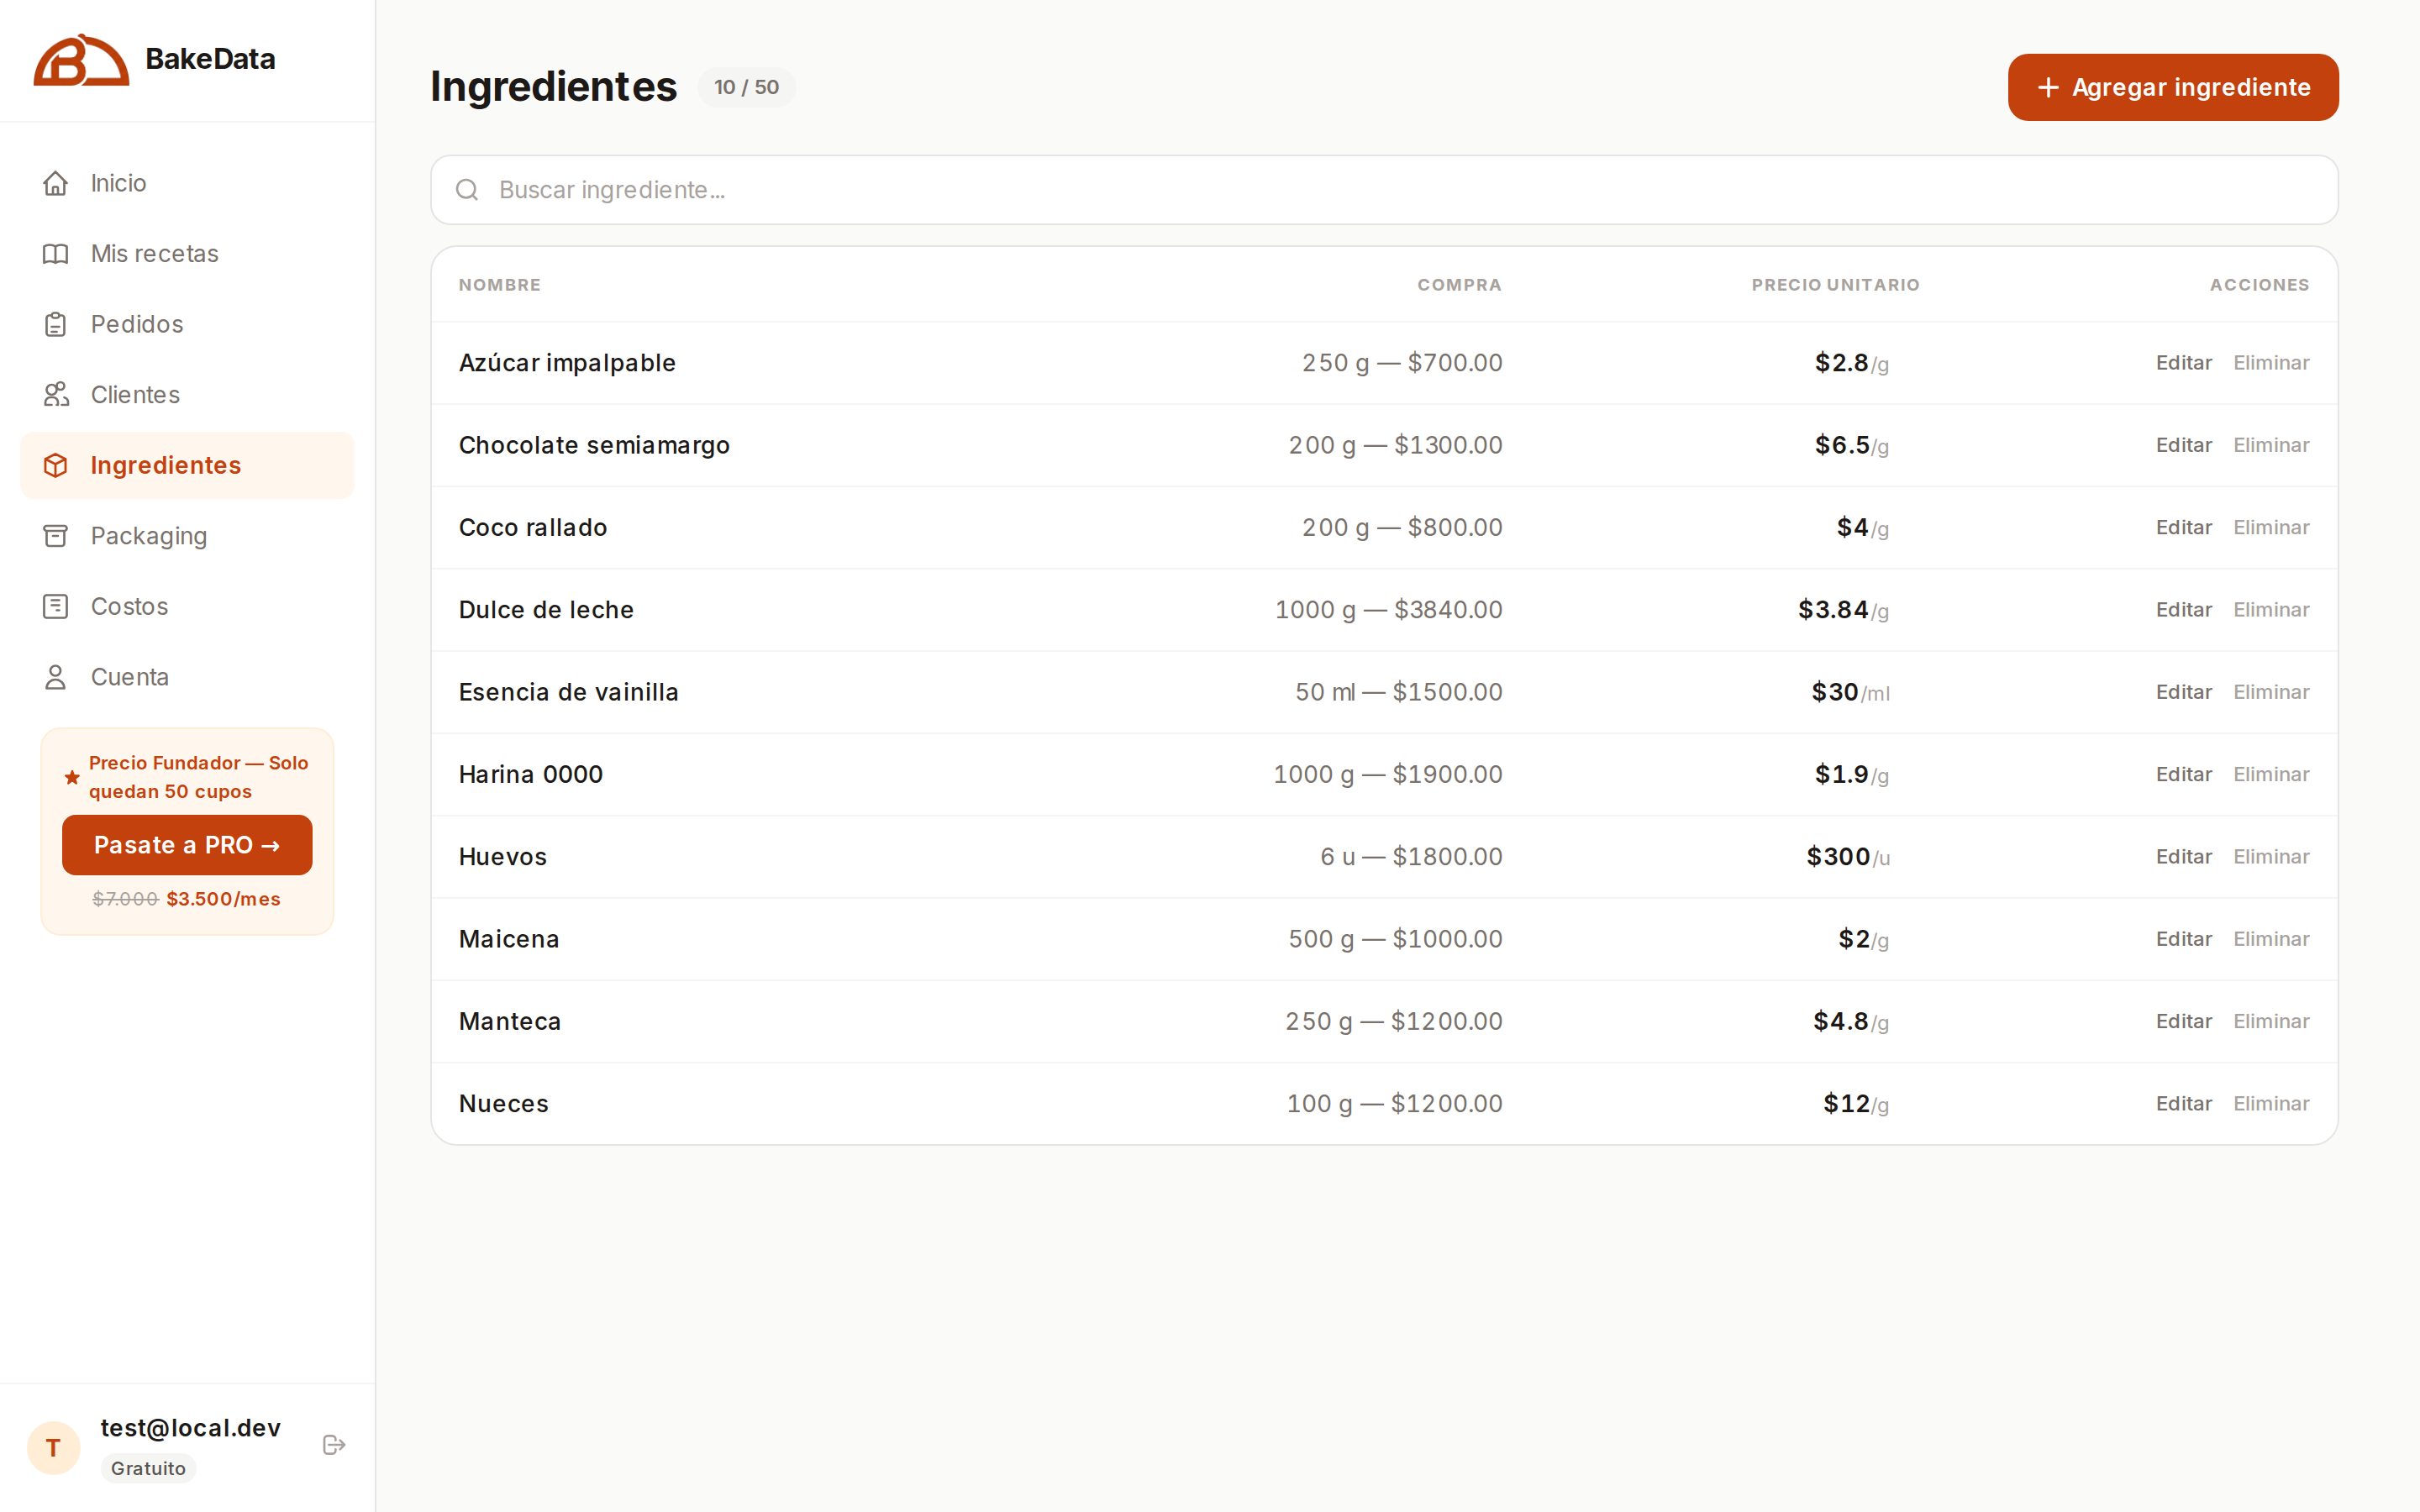Edit Manteca
Screen dimensions: 2420x1512
coord(2183,1021)
